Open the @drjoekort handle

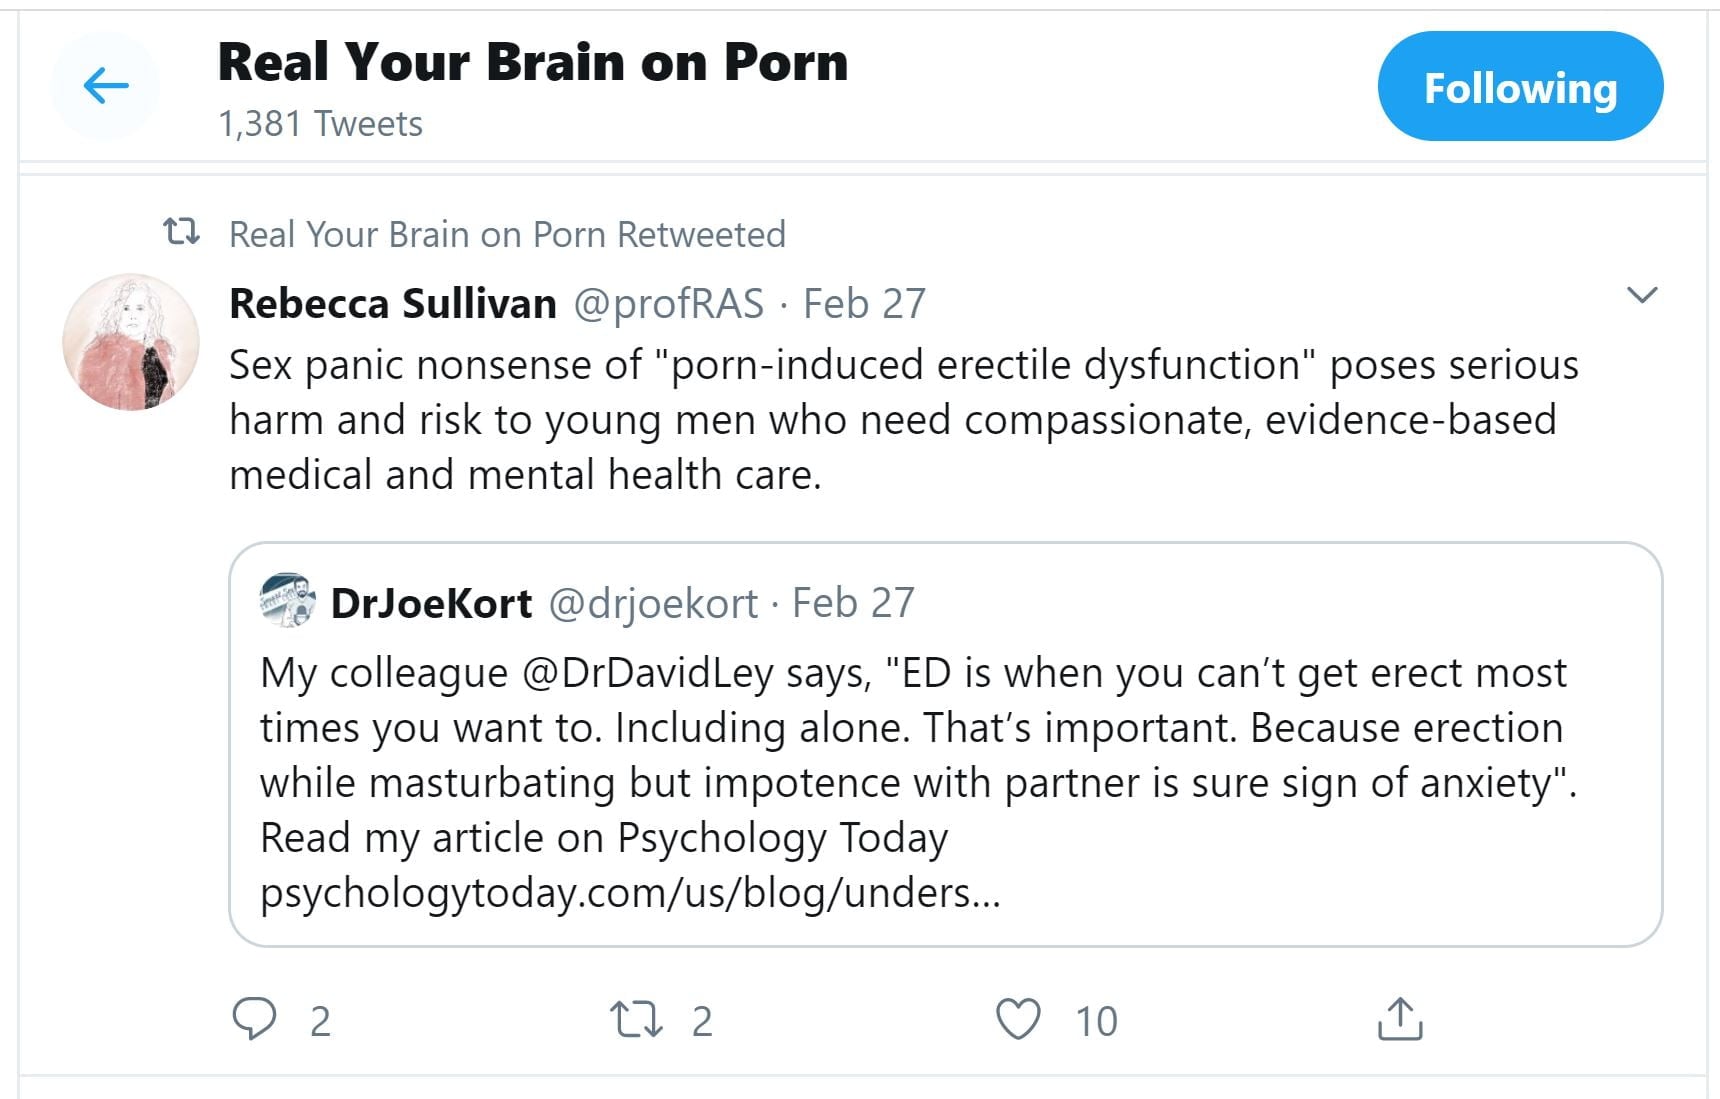(x=653, y=603)
